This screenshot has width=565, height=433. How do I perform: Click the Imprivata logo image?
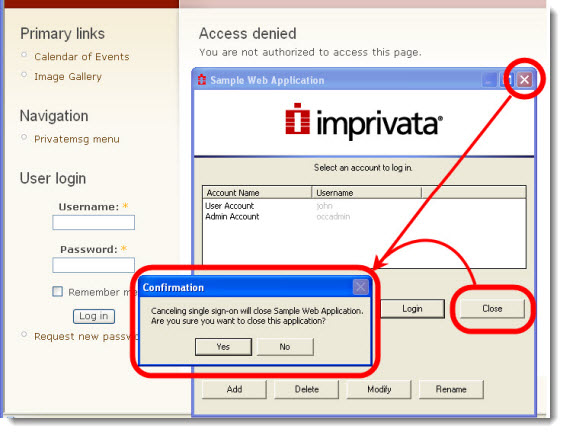point(364,121)
